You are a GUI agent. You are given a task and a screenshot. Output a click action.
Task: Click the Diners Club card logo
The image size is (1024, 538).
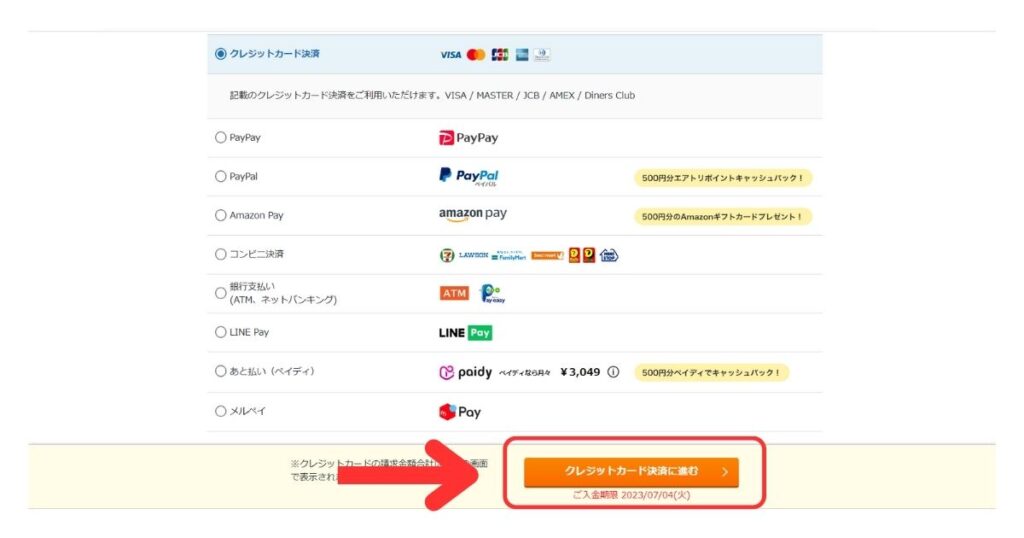542,55
